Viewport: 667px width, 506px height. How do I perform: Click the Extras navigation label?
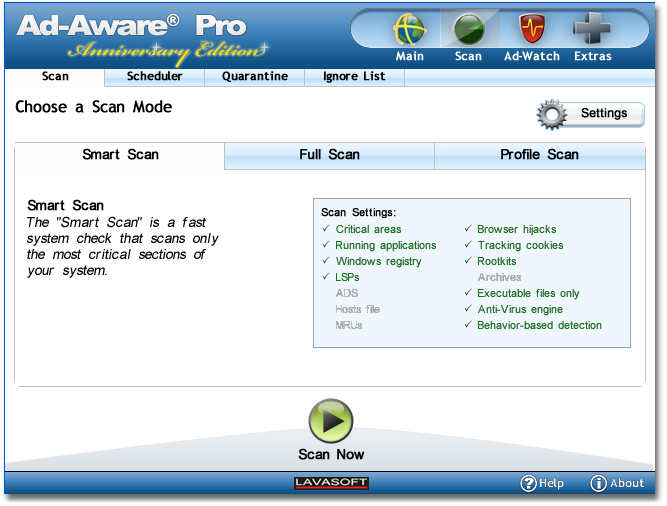pyautogui.click(x=593, y=56)
